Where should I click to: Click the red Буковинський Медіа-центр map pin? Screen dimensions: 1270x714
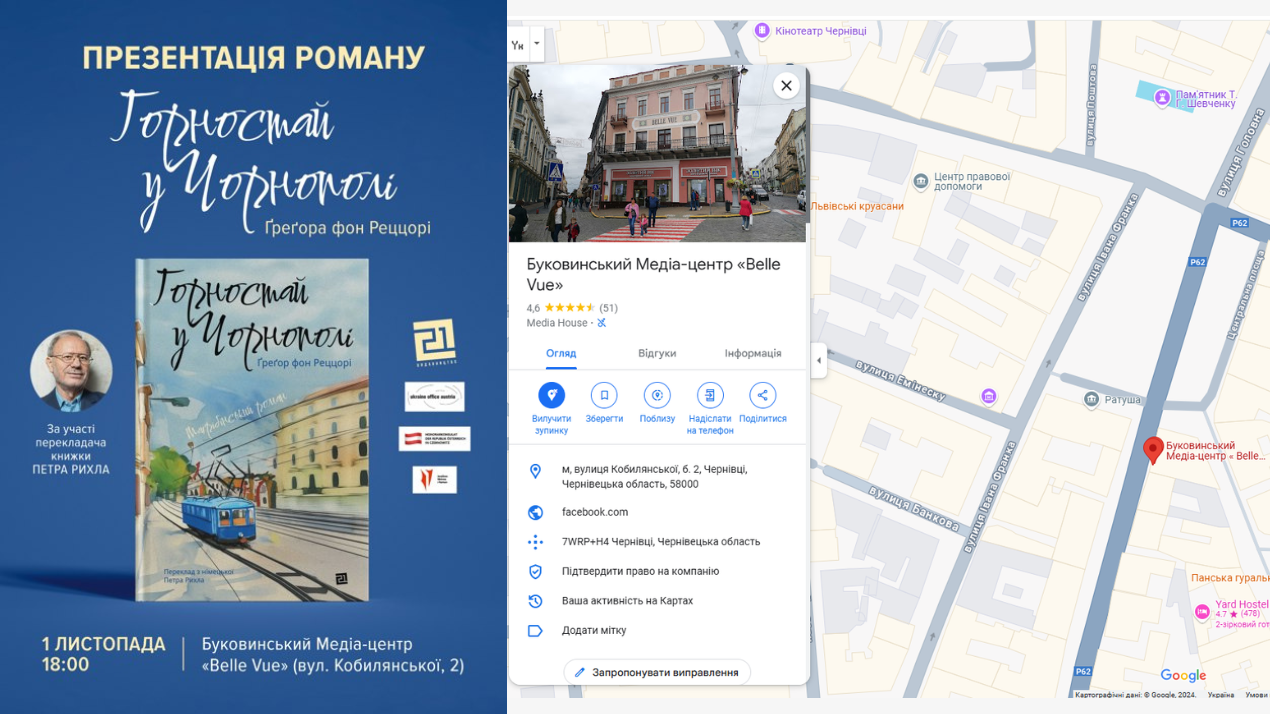pos(1152,450)
